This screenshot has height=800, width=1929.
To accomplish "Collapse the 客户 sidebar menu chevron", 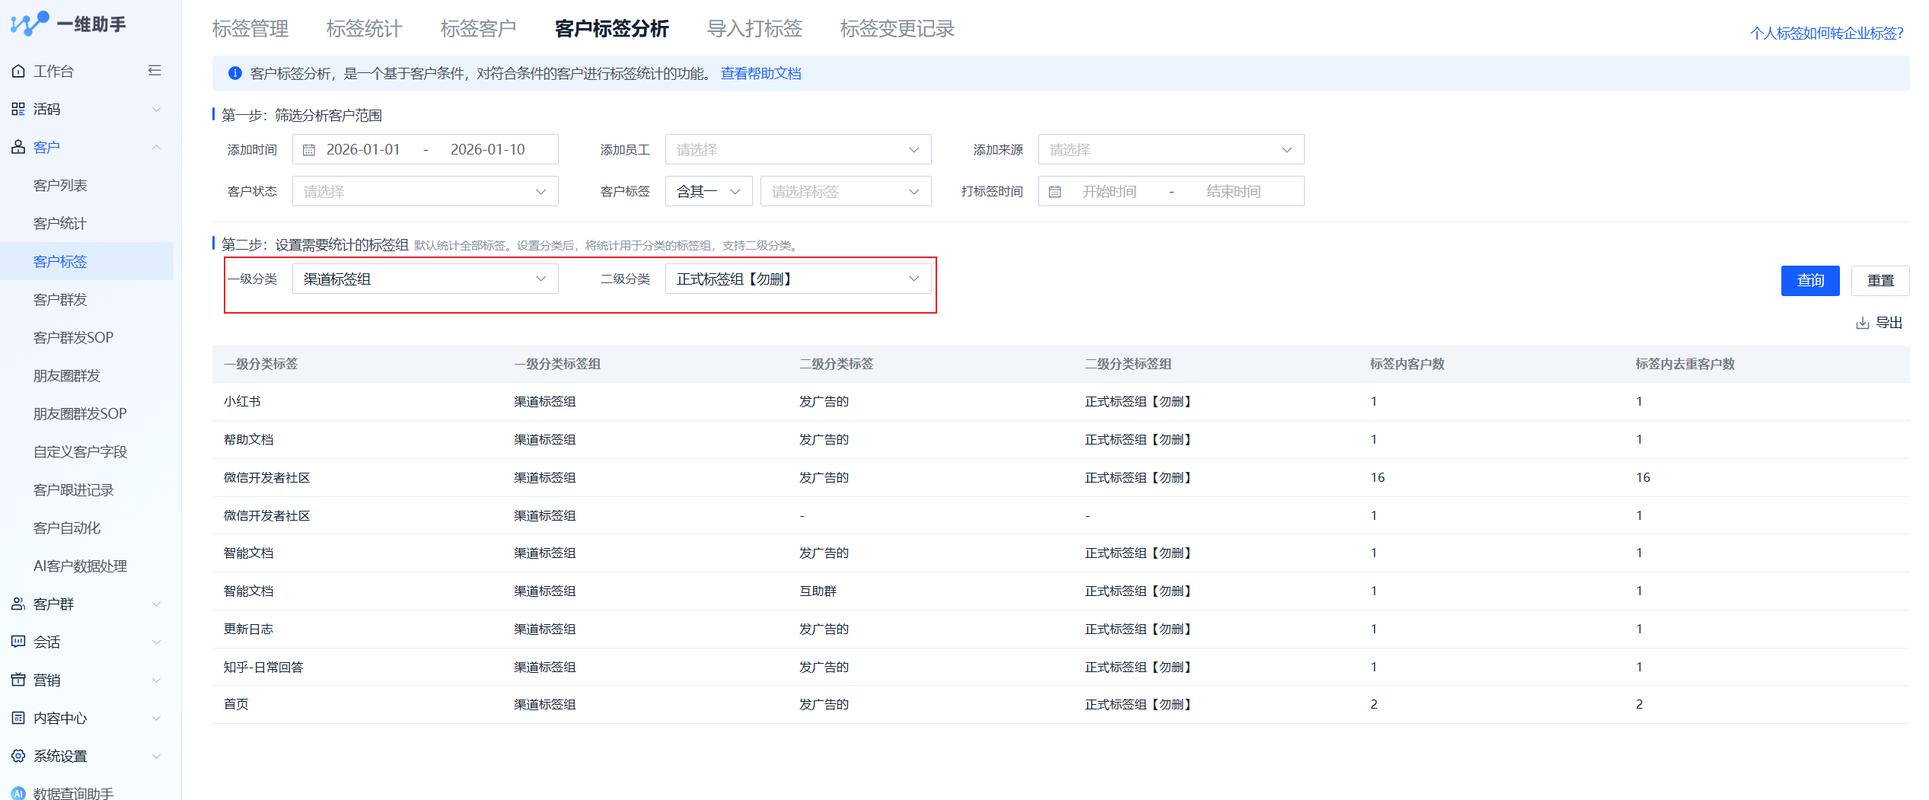I will (156, 147).
